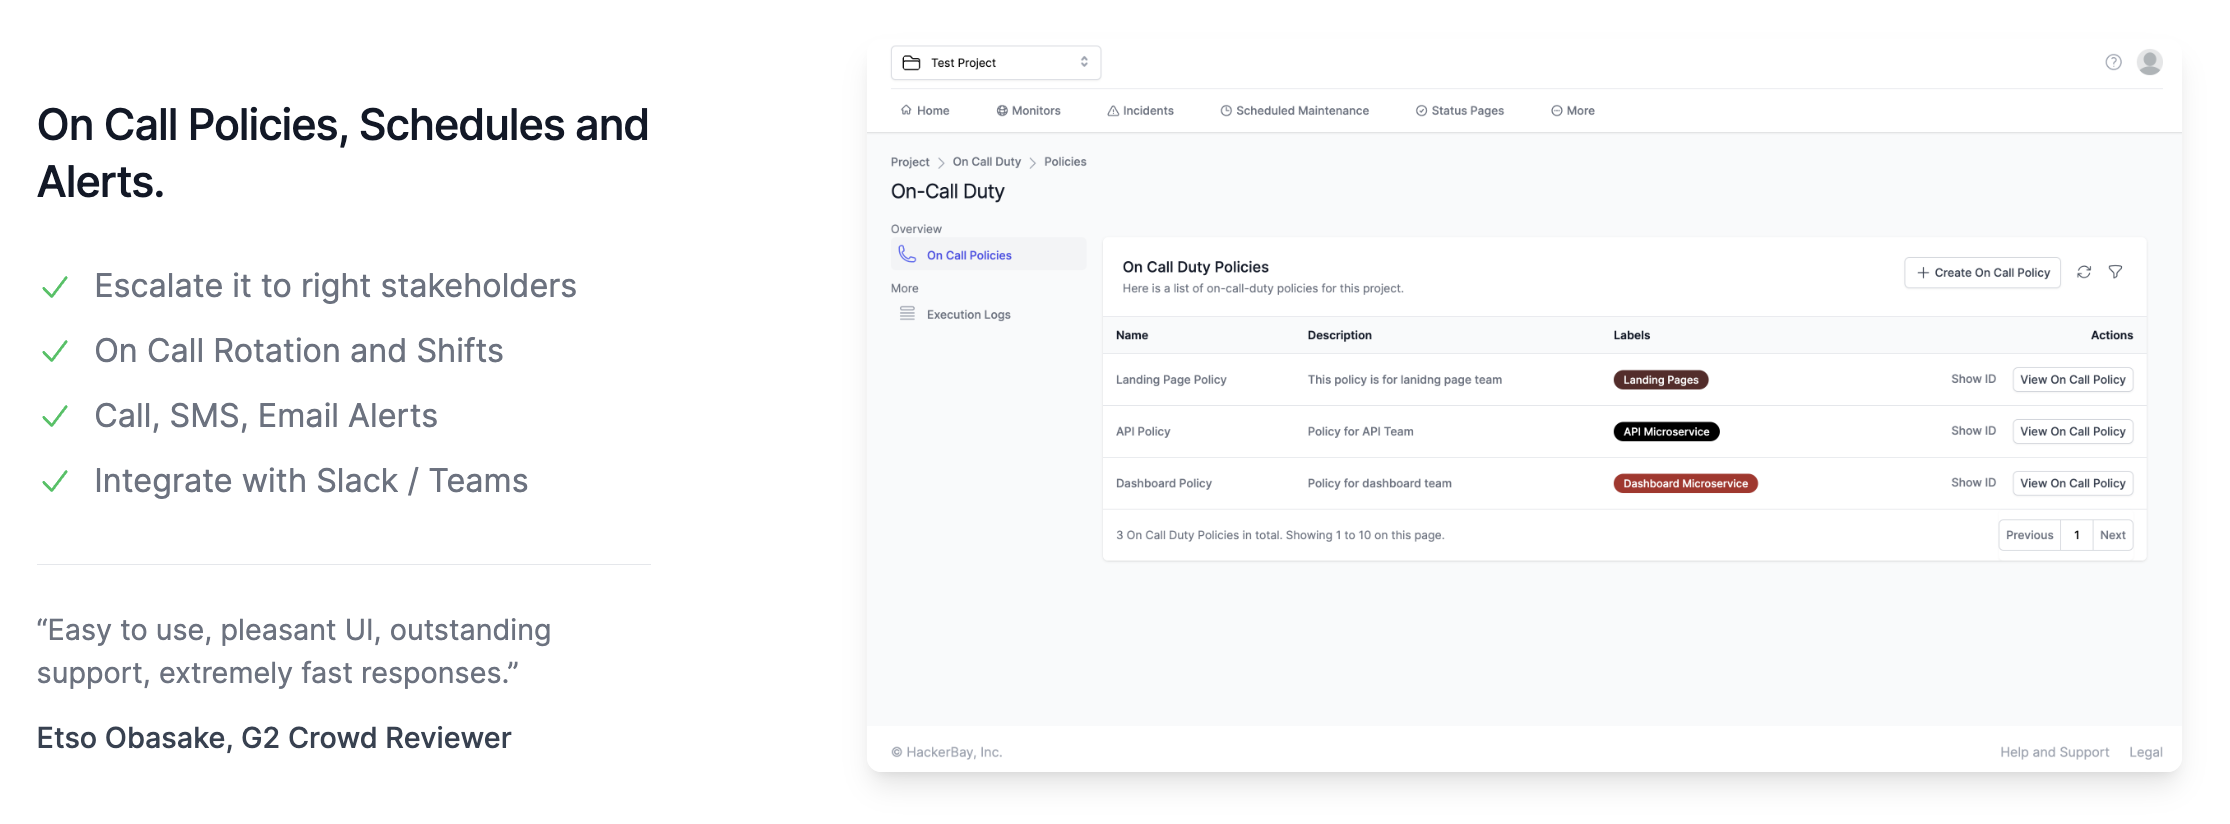Click the refresh policies list icon

click(x=2084, y=272)
